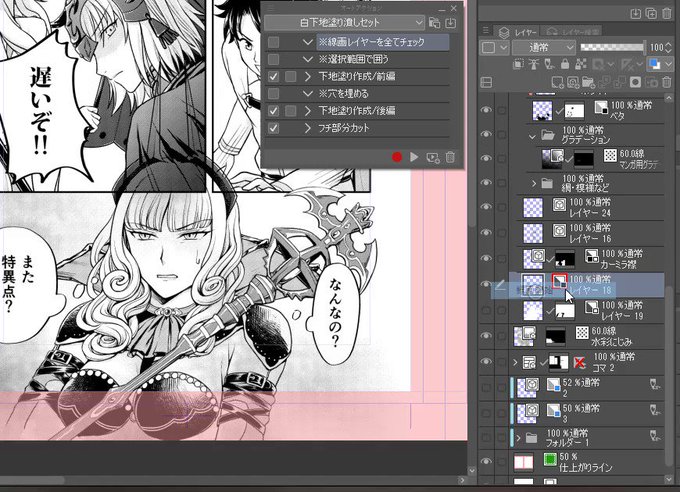Create a new layer folder
The width and height of the screenshot is (680, 492).
[x=588, y=82]
